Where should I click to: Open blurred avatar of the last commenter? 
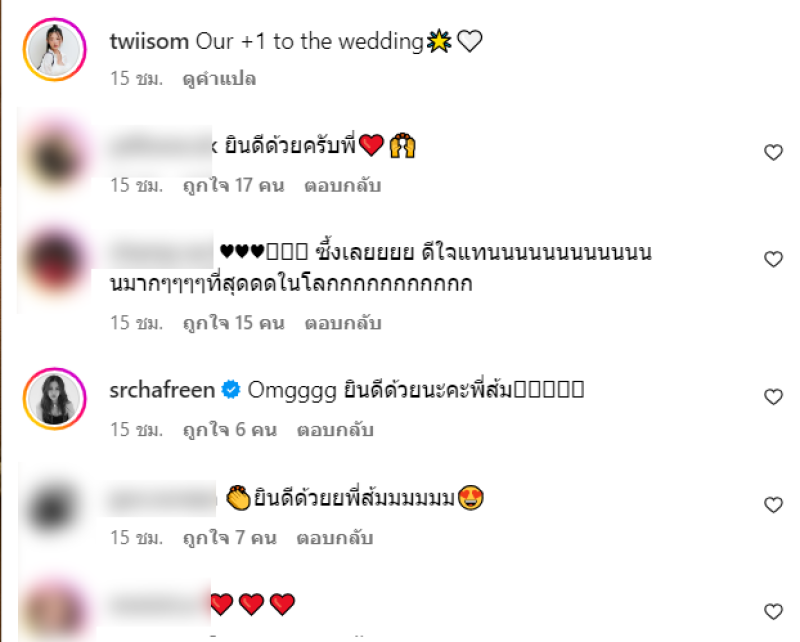click(x=55, y=608)
